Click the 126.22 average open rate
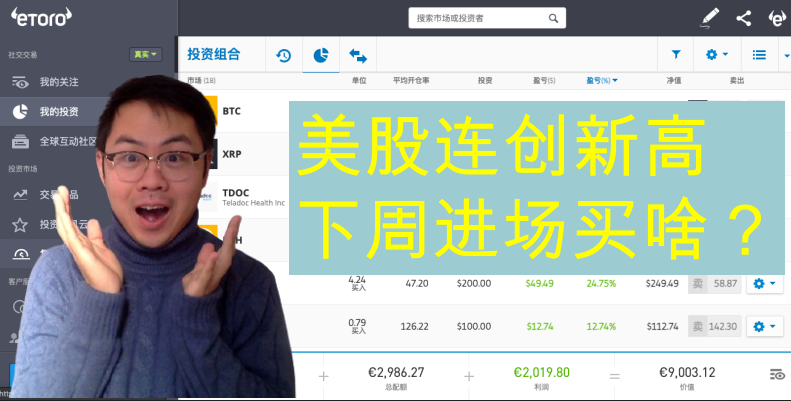 click(x=414, y=326)
